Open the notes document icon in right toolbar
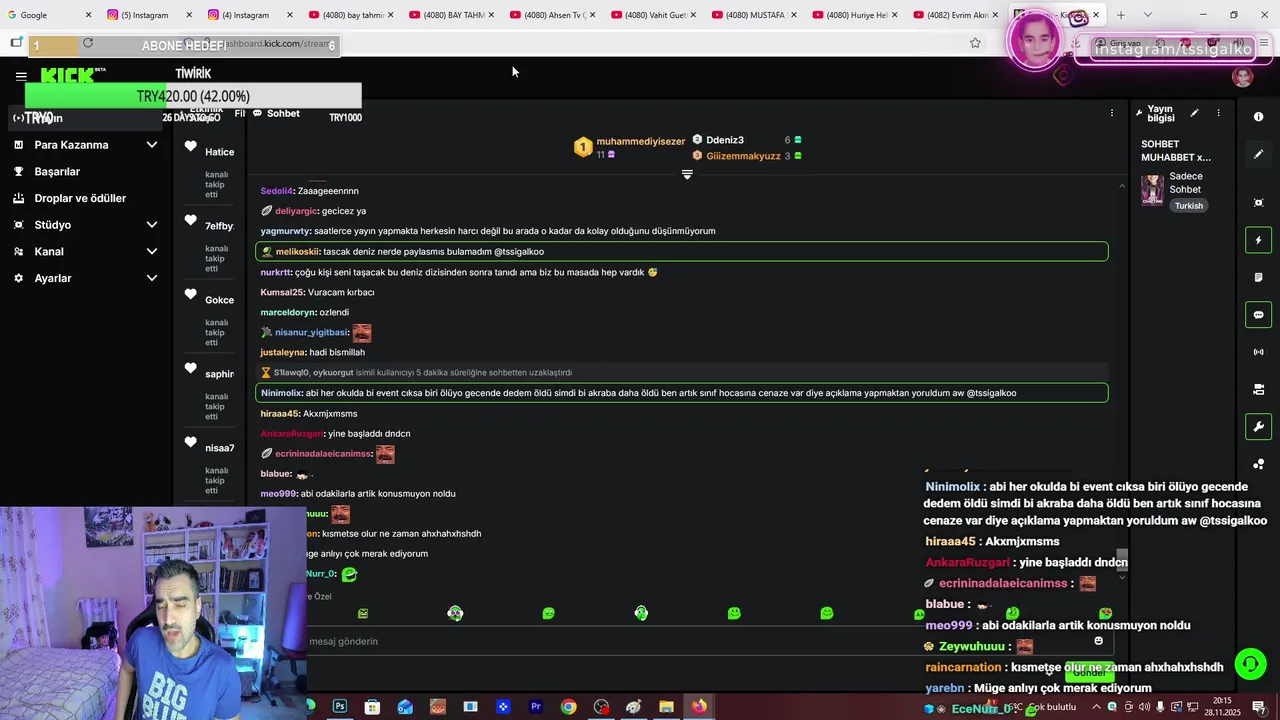This screenshot has height=720, width=1280. point(1258,277)
